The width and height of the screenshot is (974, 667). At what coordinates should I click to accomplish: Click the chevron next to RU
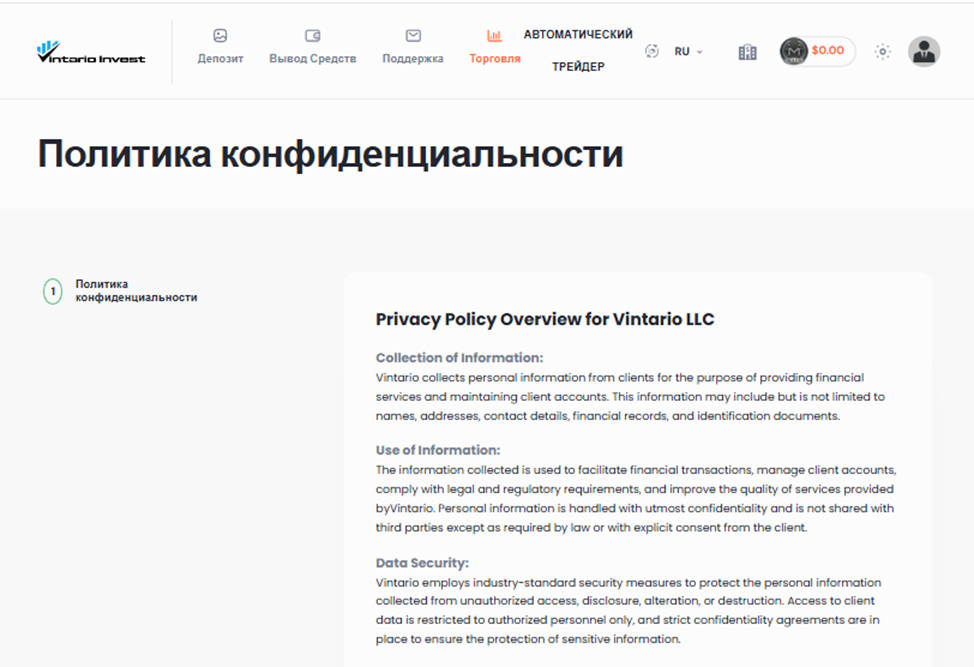(700, 52)
